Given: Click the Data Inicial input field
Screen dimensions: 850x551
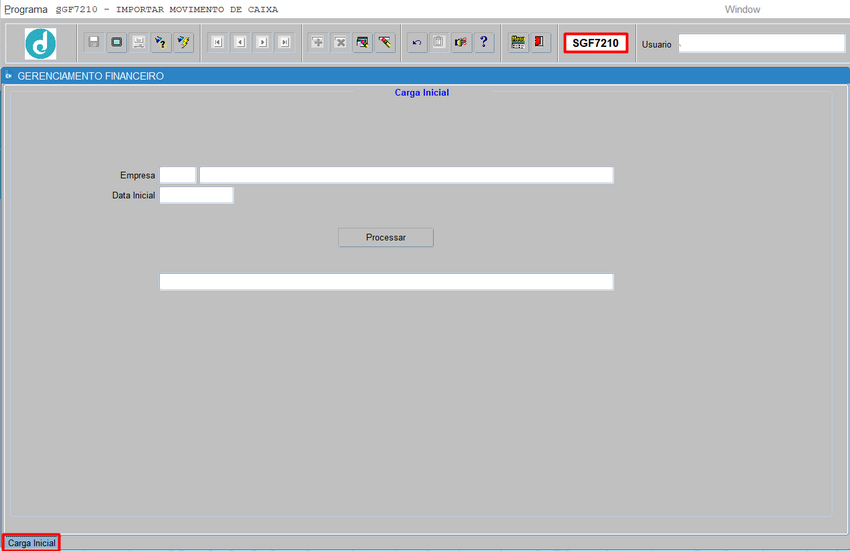Looking at the screenshot, I should coord(197,195).
